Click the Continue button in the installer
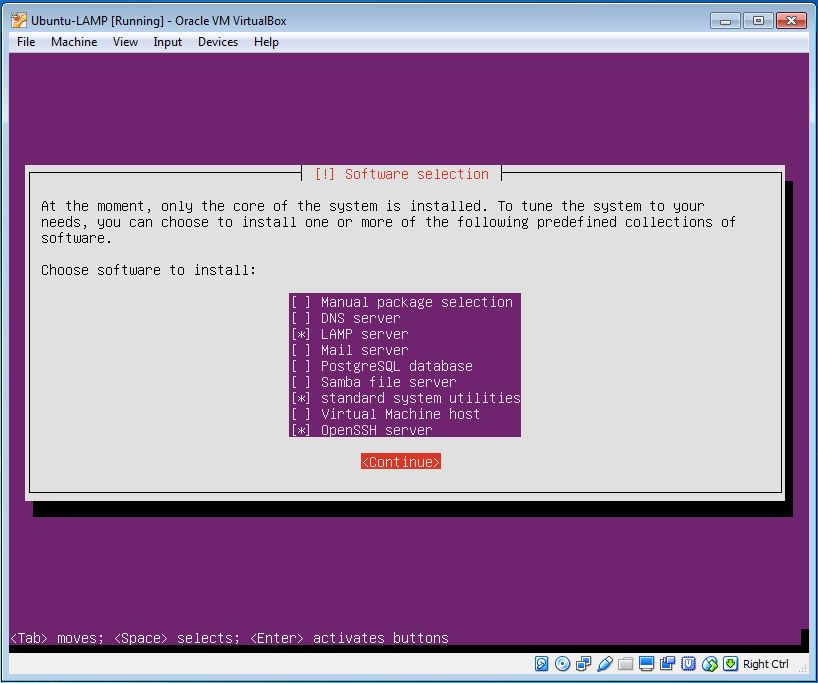 [401, 462]
